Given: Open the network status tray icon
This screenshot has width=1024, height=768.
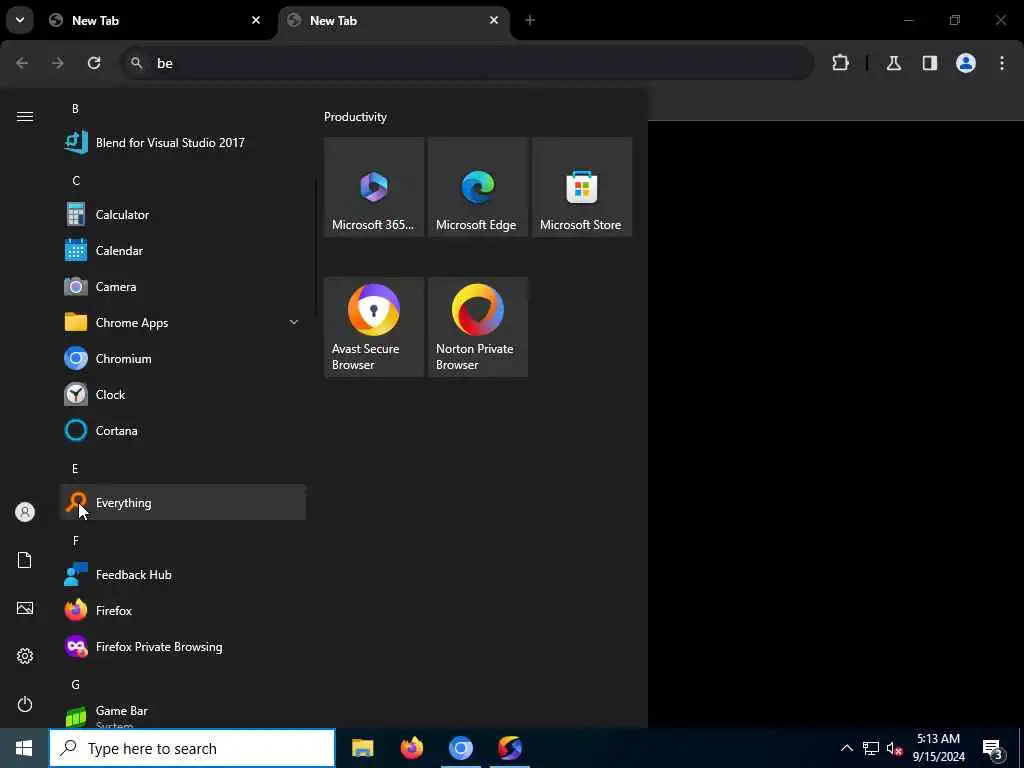Looking at the screenshot, I should tap(871, 748).
